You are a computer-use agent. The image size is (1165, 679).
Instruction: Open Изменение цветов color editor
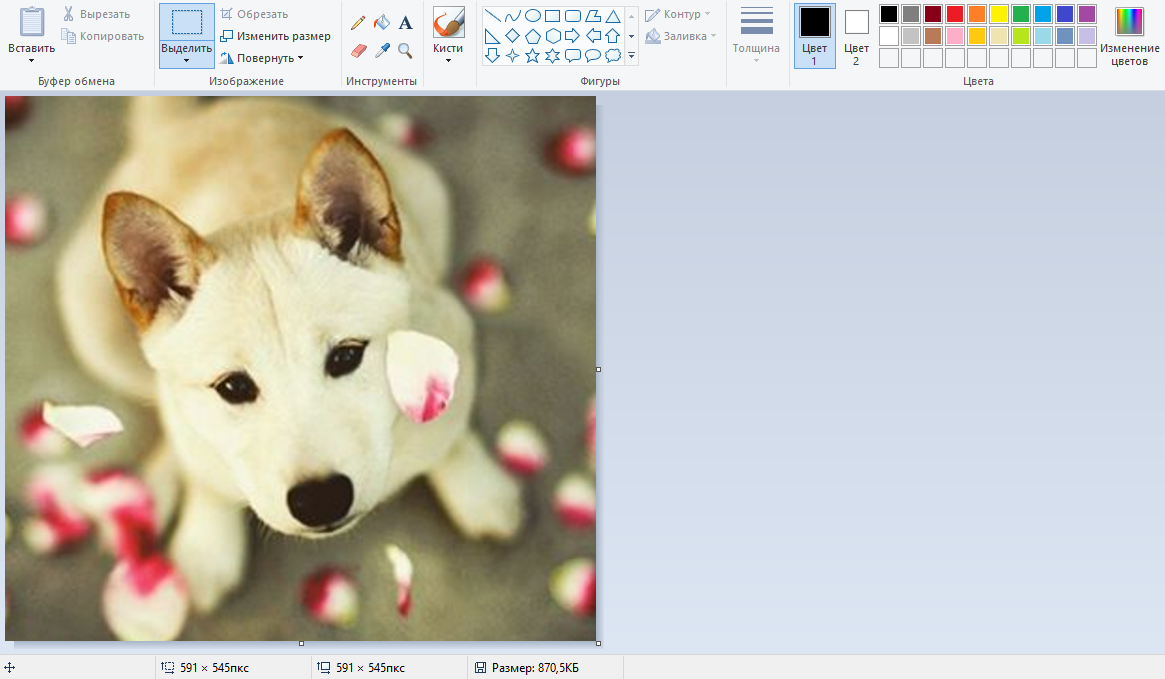1129,35
